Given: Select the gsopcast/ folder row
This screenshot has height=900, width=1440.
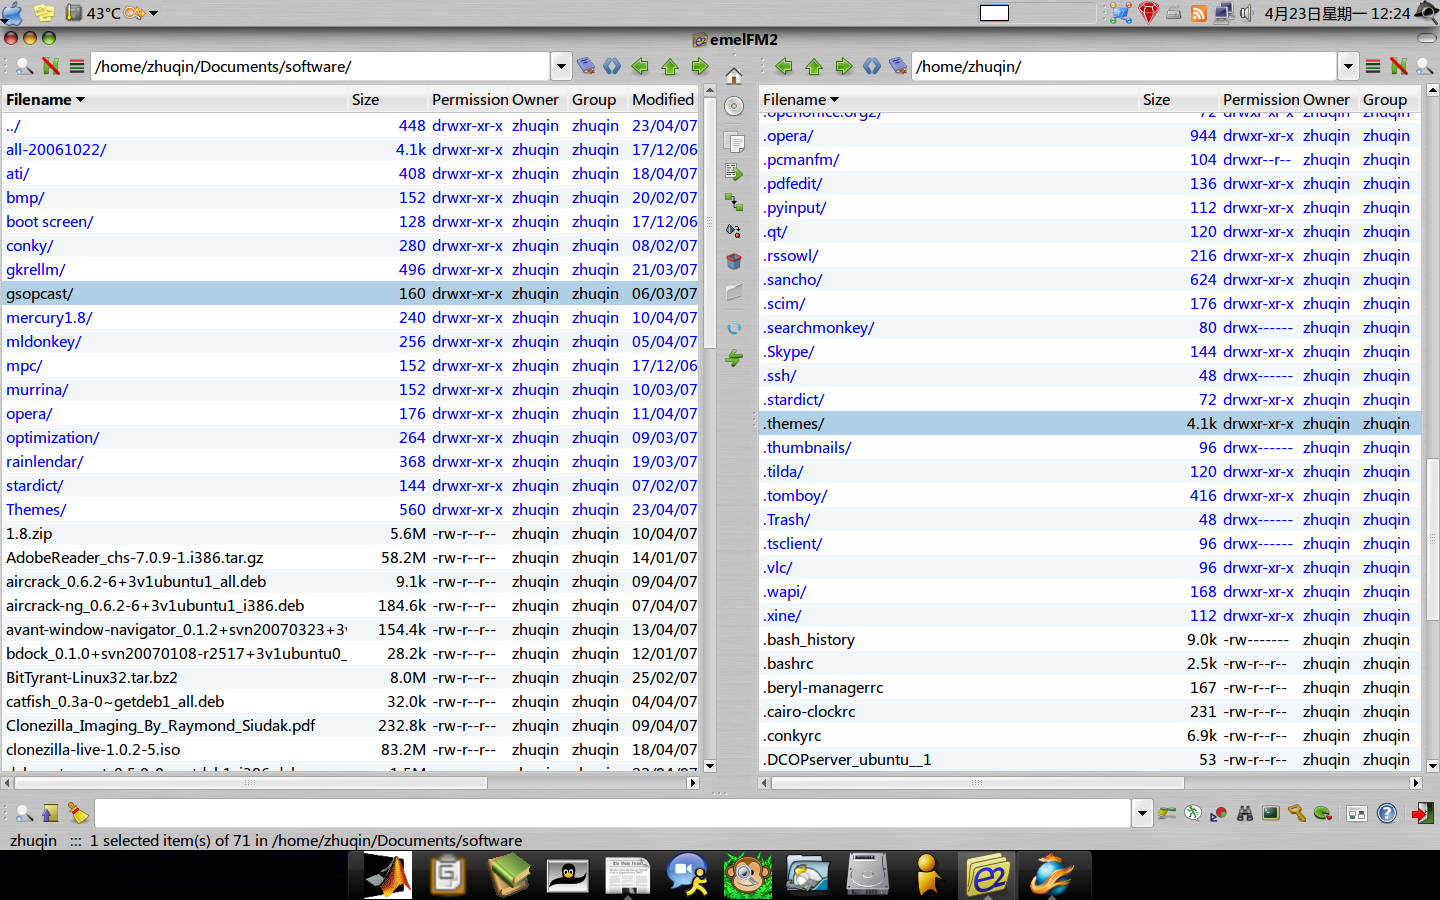Looking at the screenshot, I should (352, 293).
